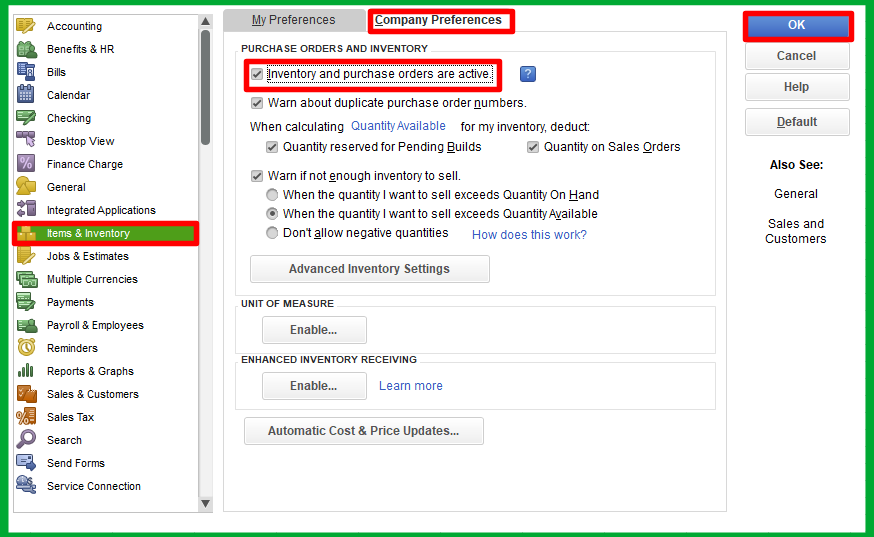Select the Reports & Graphs chart icon

(x=26, y=371)
